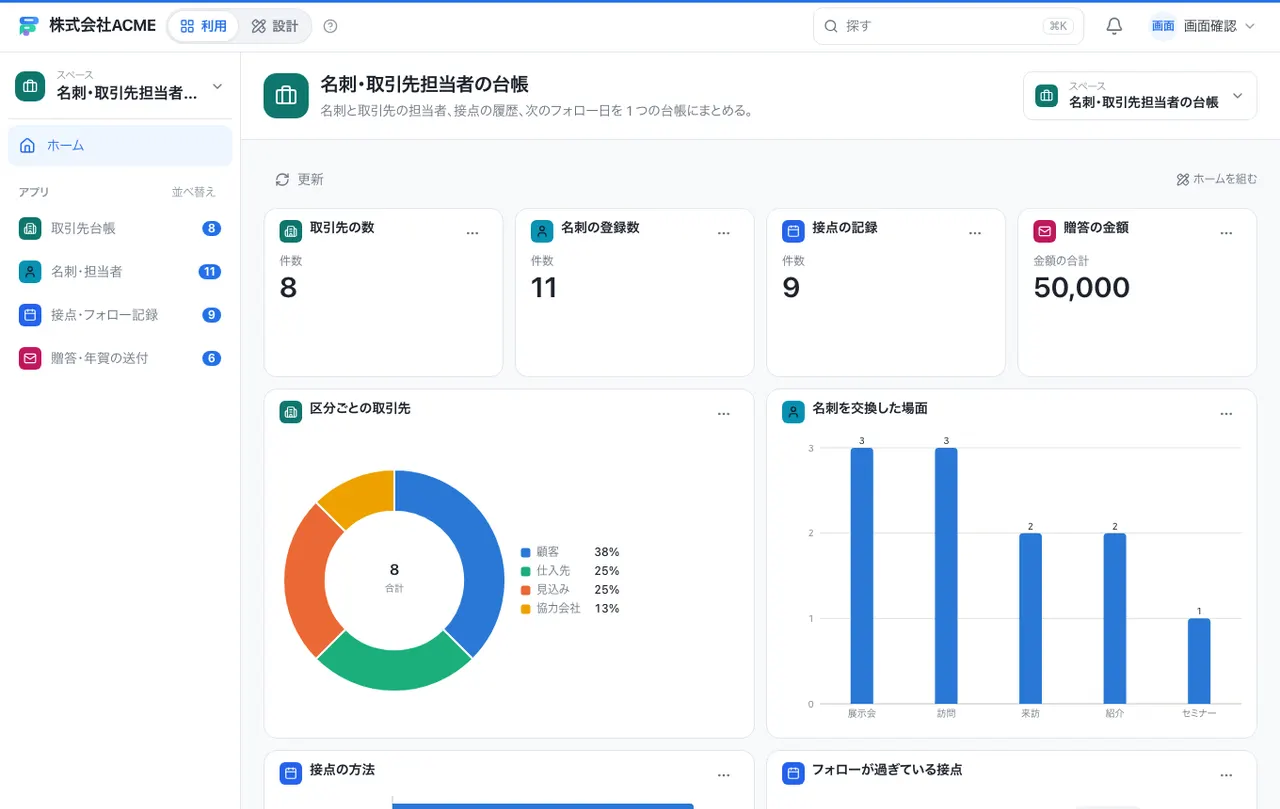The image size is (1280, 809).
Task: Click the 展示会 bar in the chart
Action: [862, 576]
